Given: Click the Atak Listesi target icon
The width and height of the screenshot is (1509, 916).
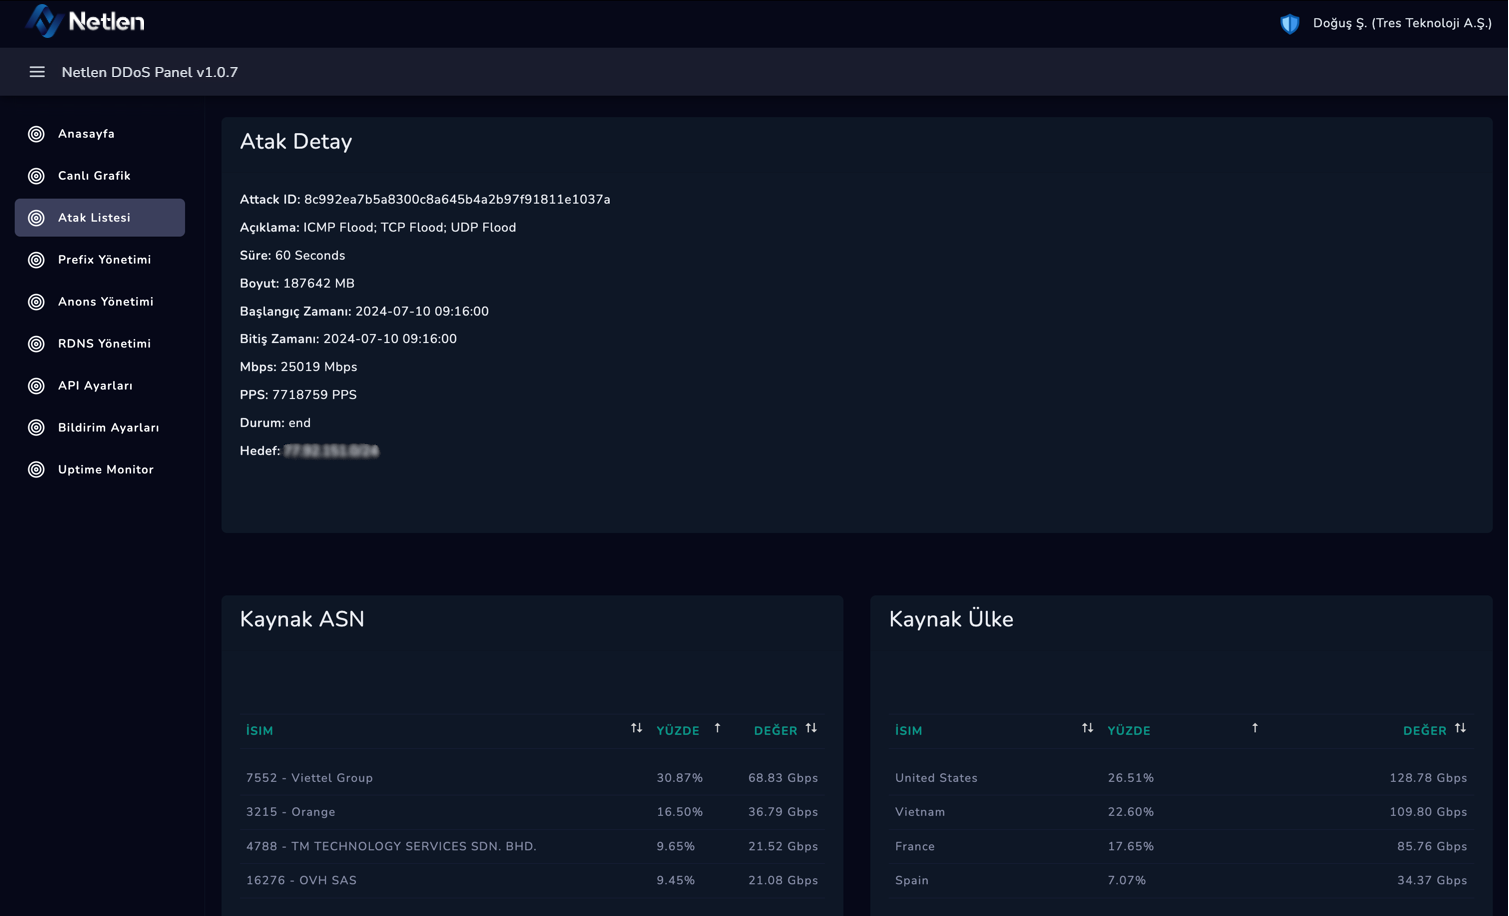Looking at the screenshot, I should coord(36,218).
